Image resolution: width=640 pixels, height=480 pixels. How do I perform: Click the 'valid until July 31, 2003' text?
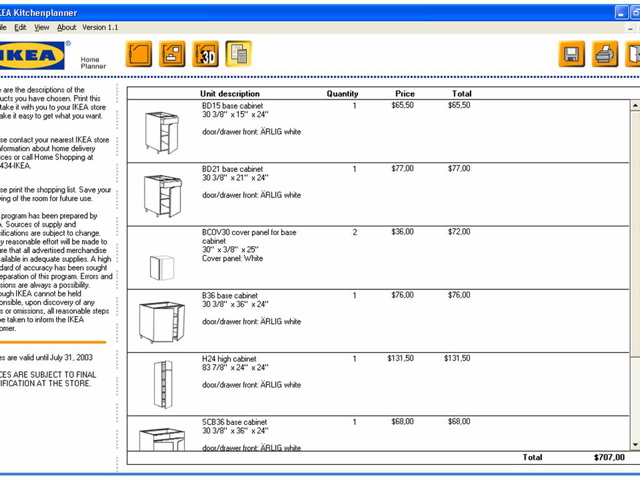coord(56,358)
